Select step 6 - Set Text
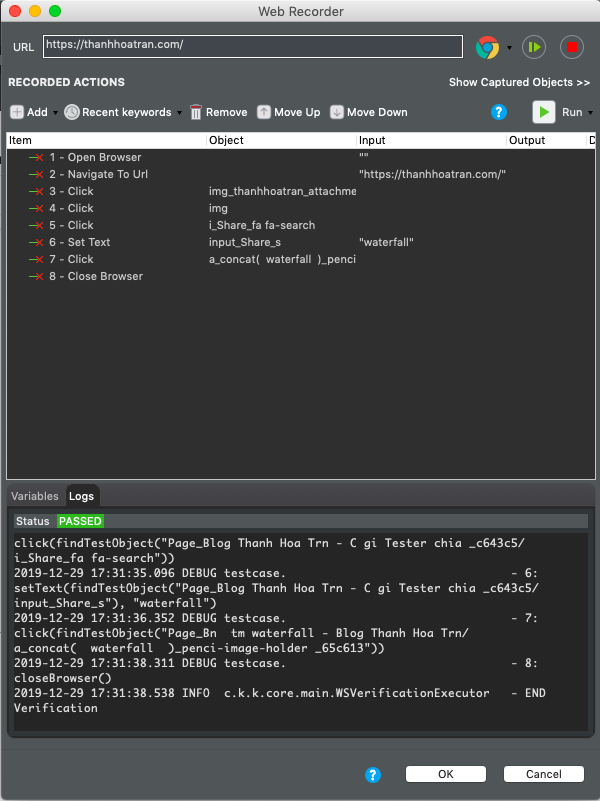600x801 pixels. 301,242
